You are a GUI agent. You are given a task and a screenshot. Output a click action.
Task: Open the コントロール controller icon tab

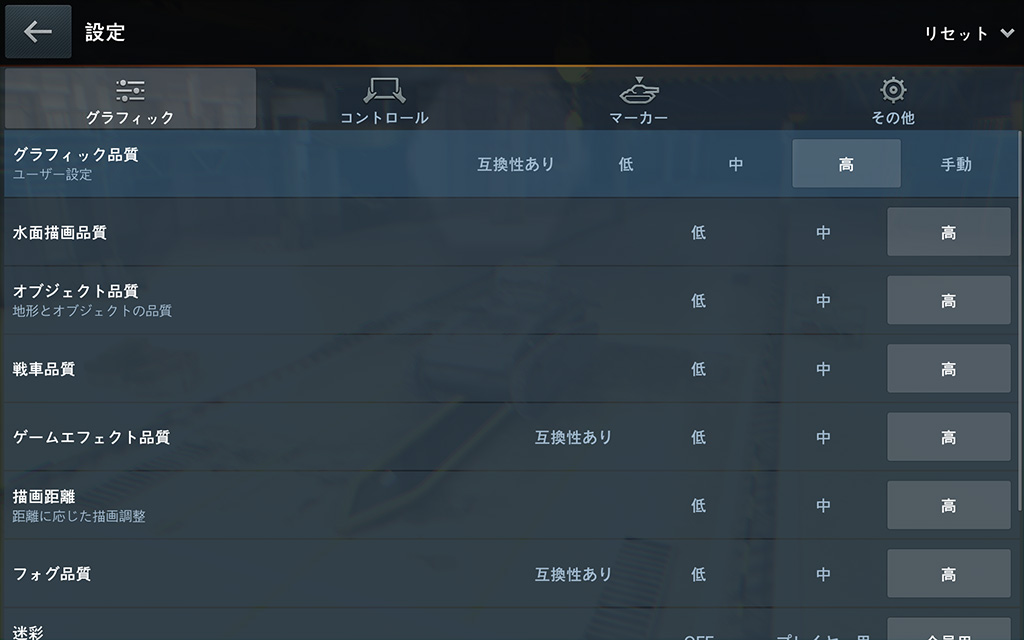coord(385,99)
